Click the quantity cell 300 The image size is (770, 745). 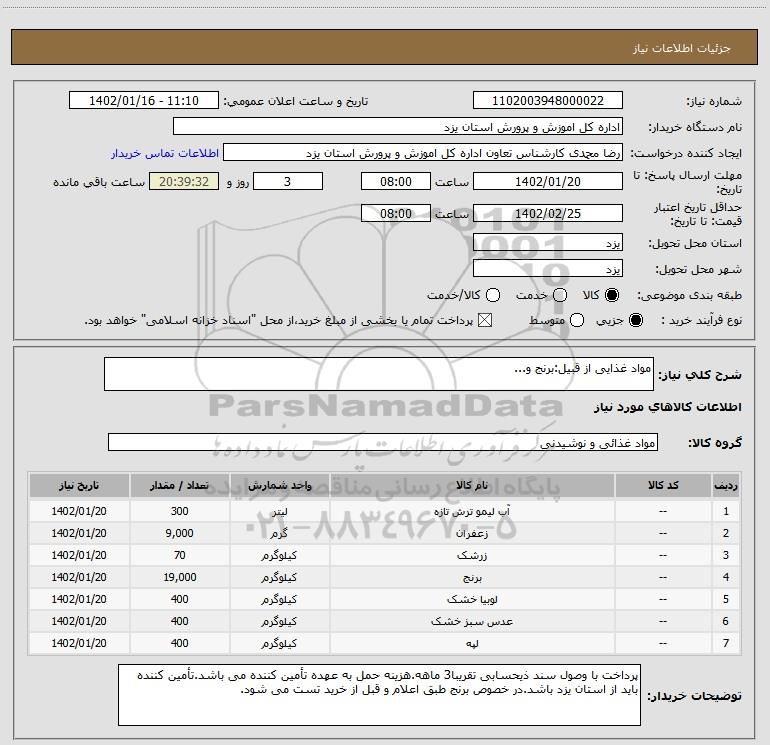180,511
